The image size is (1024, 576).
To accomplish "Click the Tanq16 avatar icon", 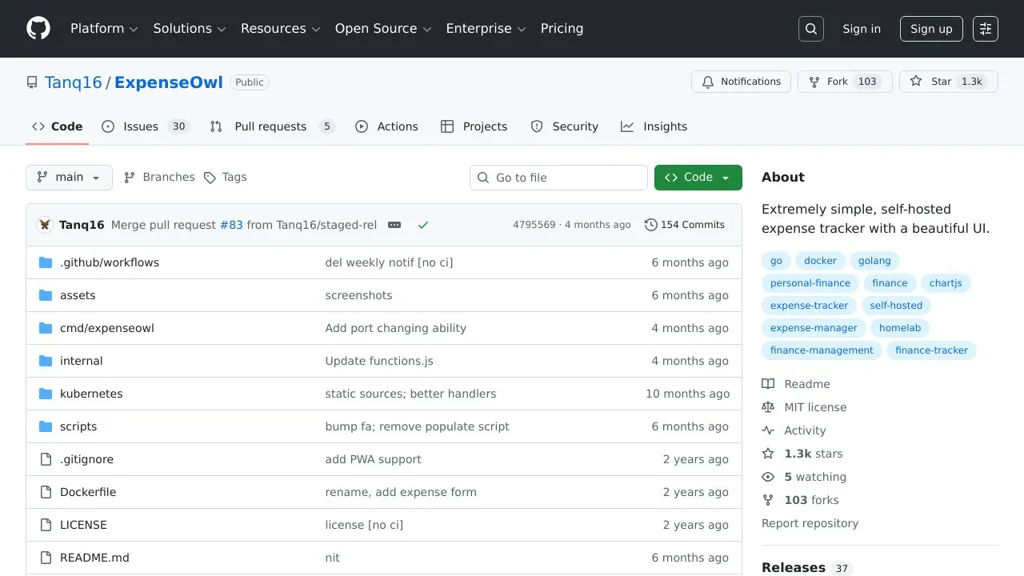I will pyautogui.click(x=45, y=225).
